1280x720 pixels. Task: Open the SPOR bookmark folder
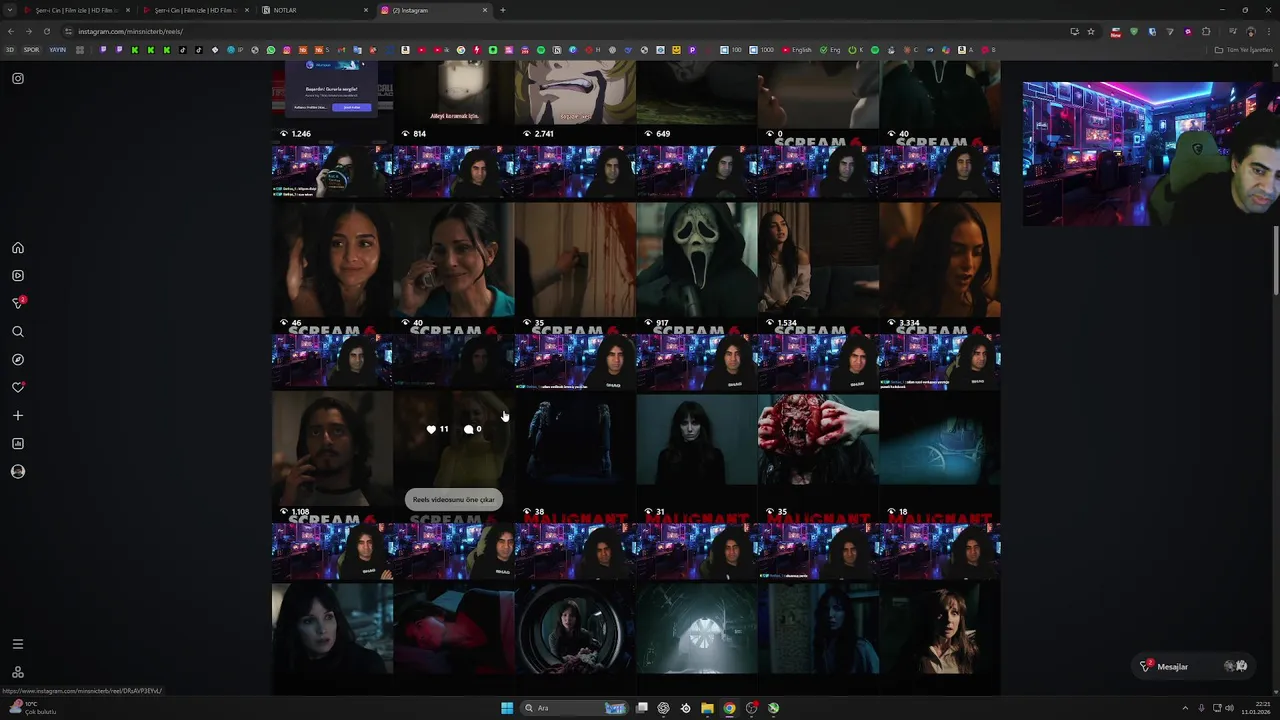click(x=31, y=50)
